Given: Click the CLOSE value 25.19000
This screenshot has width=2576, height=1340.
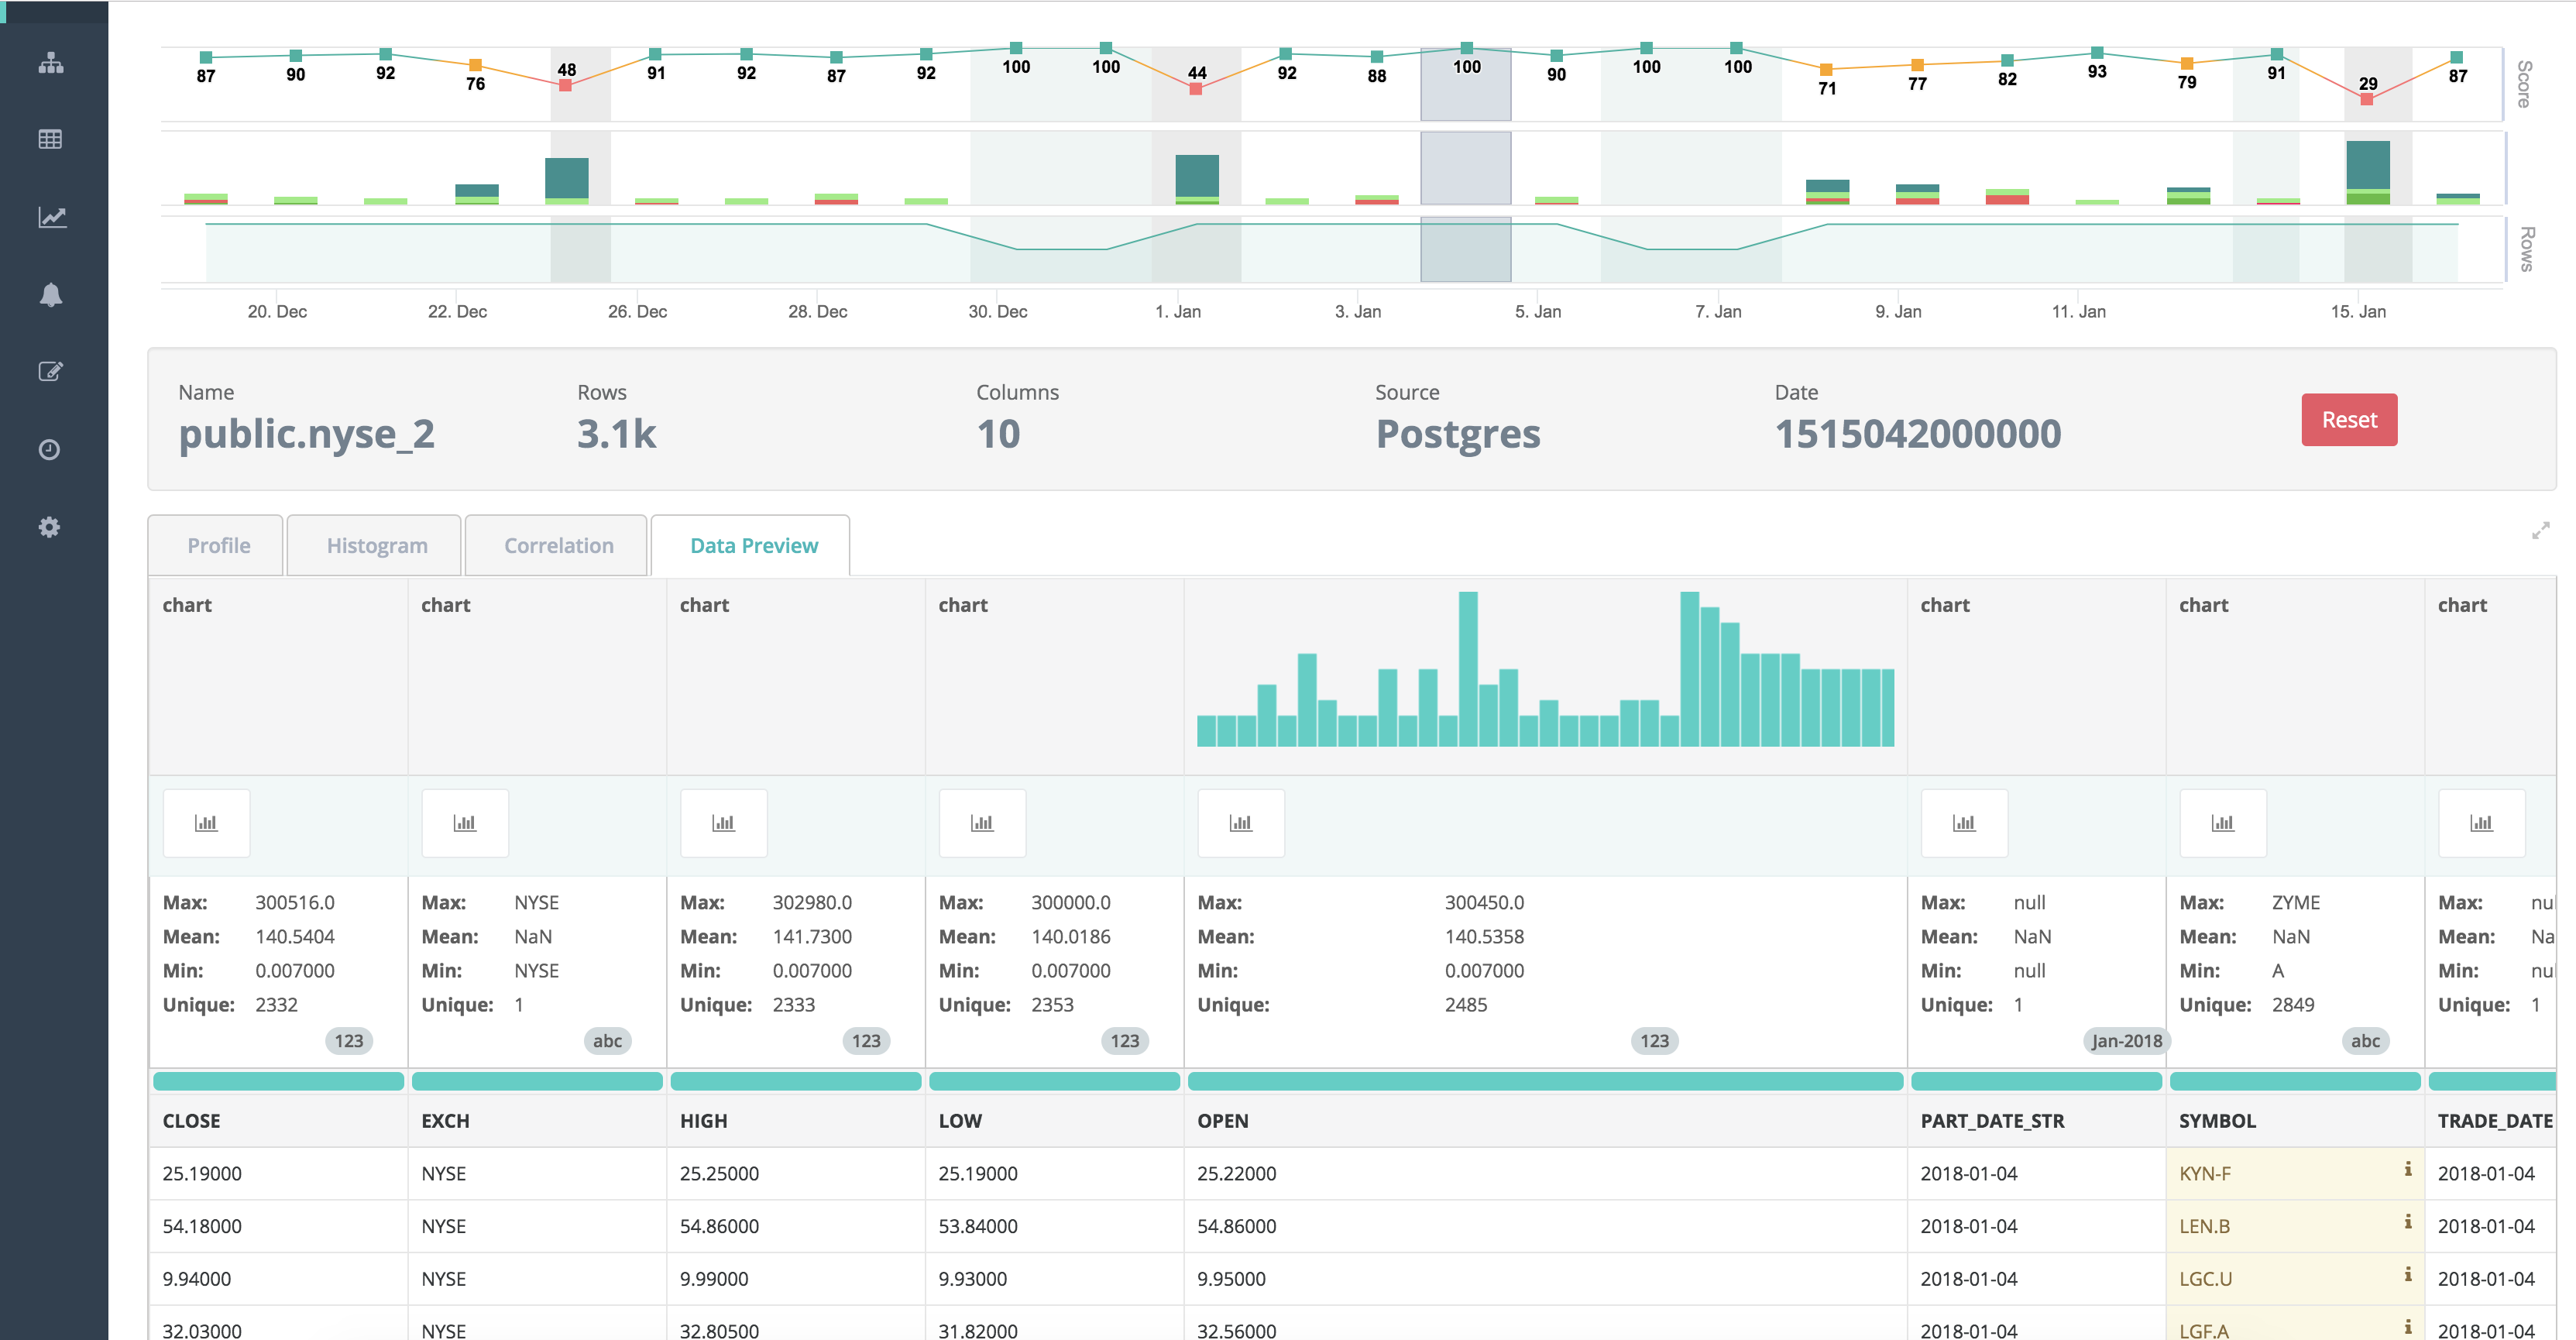Looking at the screenshot, I should pyautogui.click(x=202, y=1173).
